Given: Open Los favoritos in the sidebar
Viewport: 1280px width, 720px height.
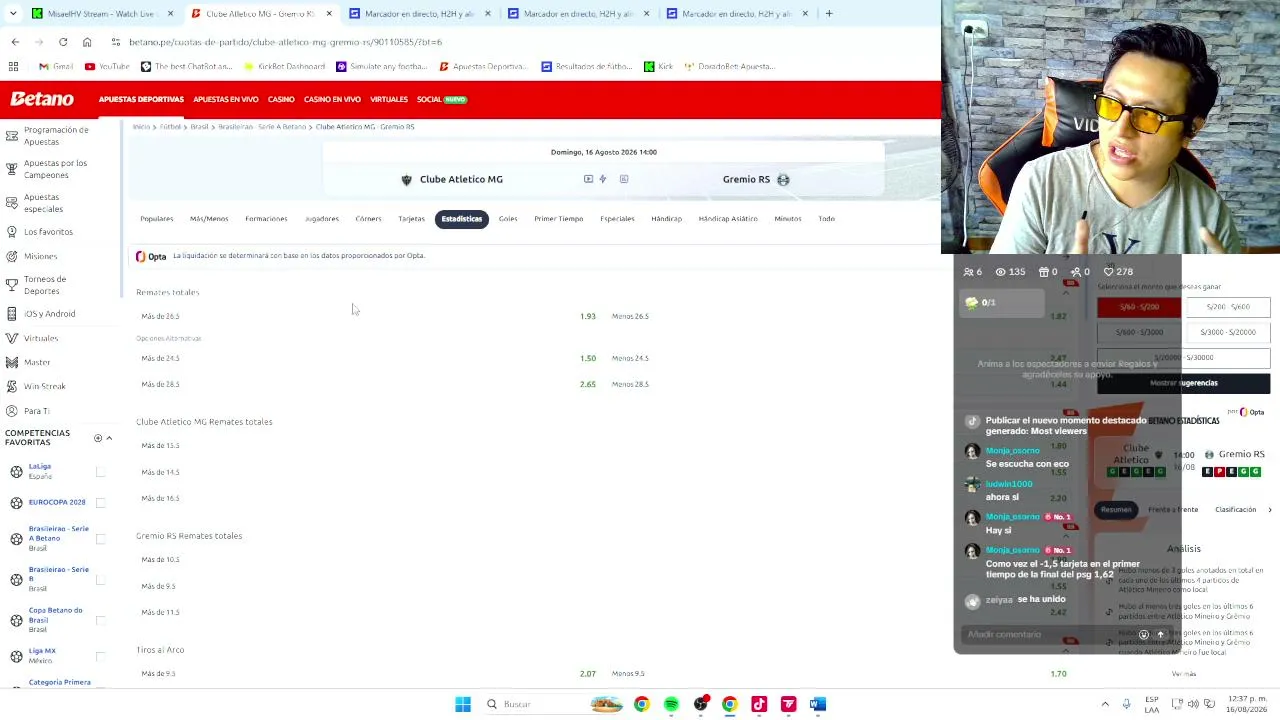Looking at the screenshot, I should 48,232.
